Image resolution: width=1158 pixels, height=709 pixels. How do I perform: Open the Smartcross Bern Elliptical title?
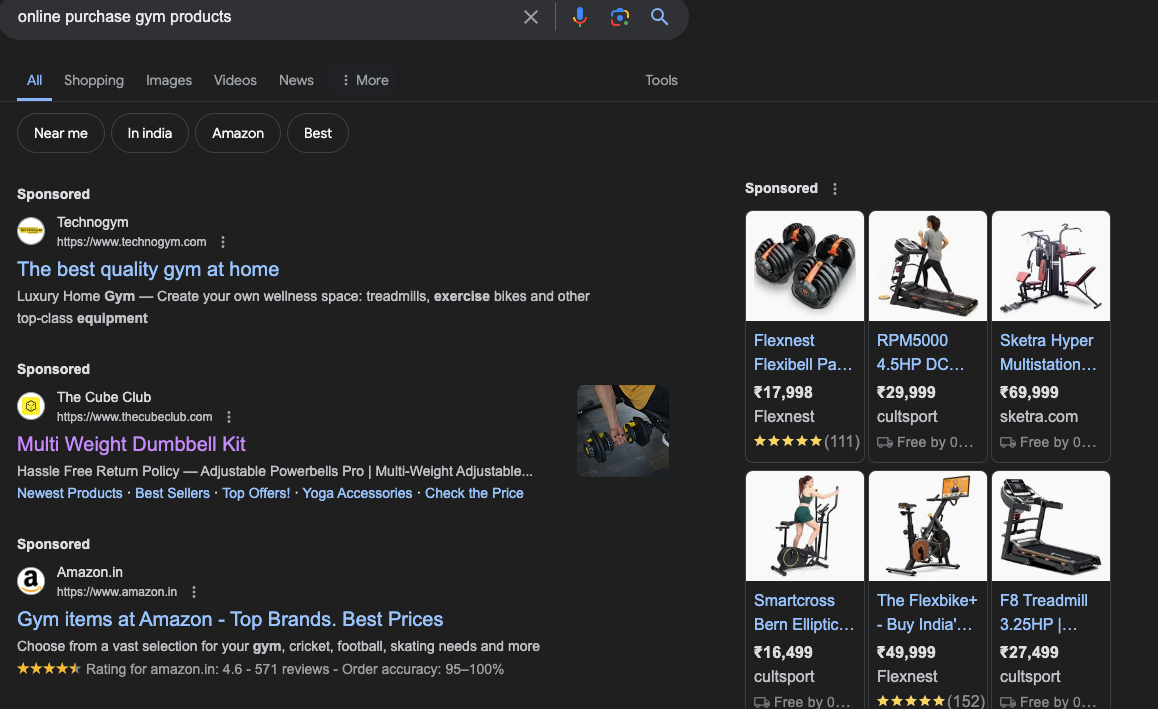804,612
